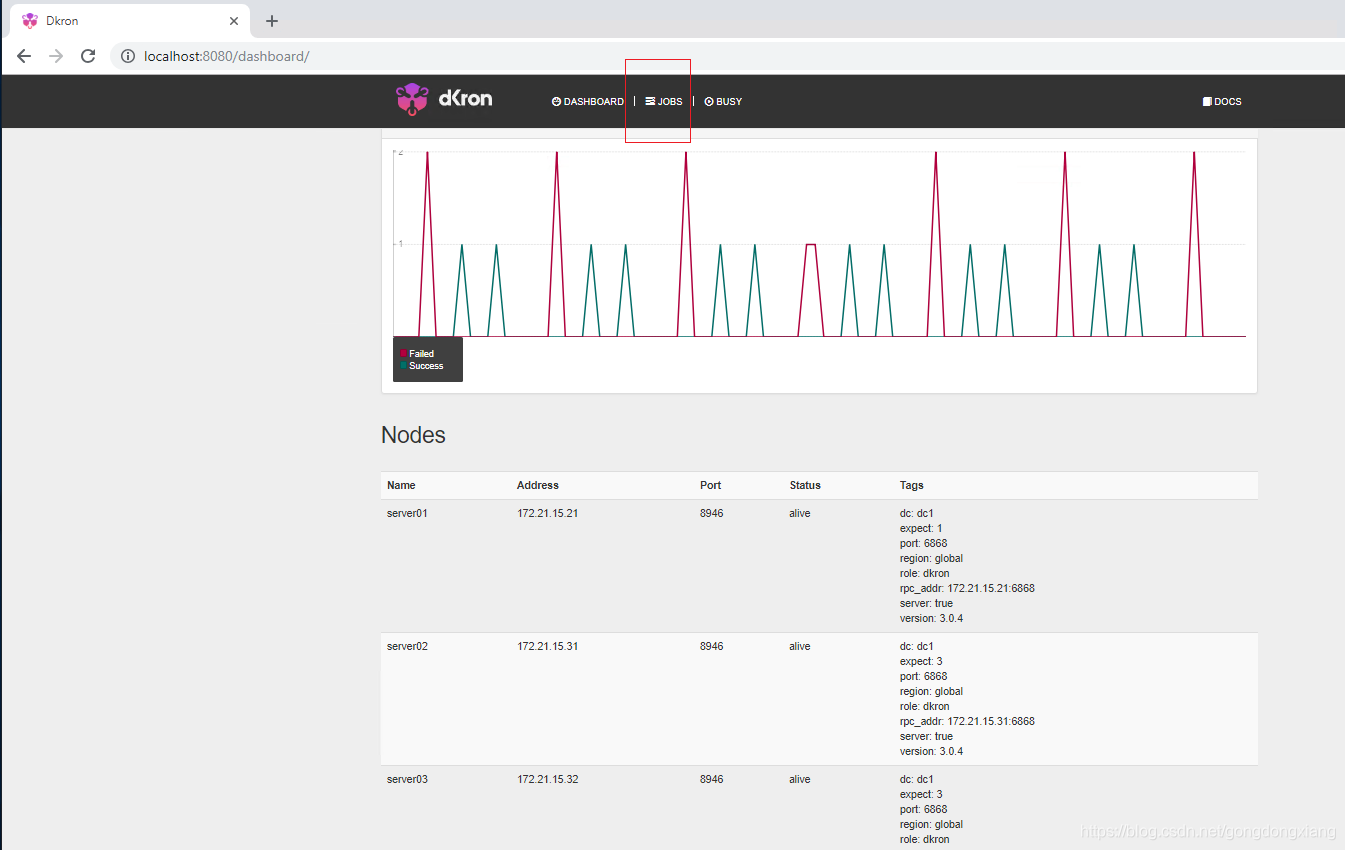Click the server01 port 8946 cell
The width and height of the screenshot is (1345, 850).
tap(712, 513)
